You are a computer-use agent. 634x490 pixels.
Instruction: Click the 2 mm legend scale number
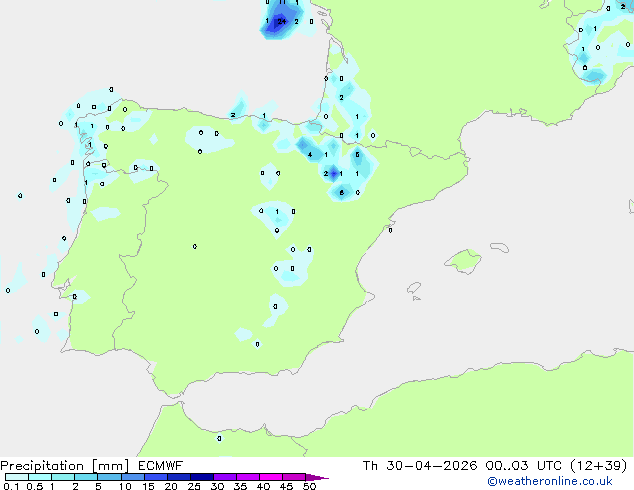[x=75, y=486]
